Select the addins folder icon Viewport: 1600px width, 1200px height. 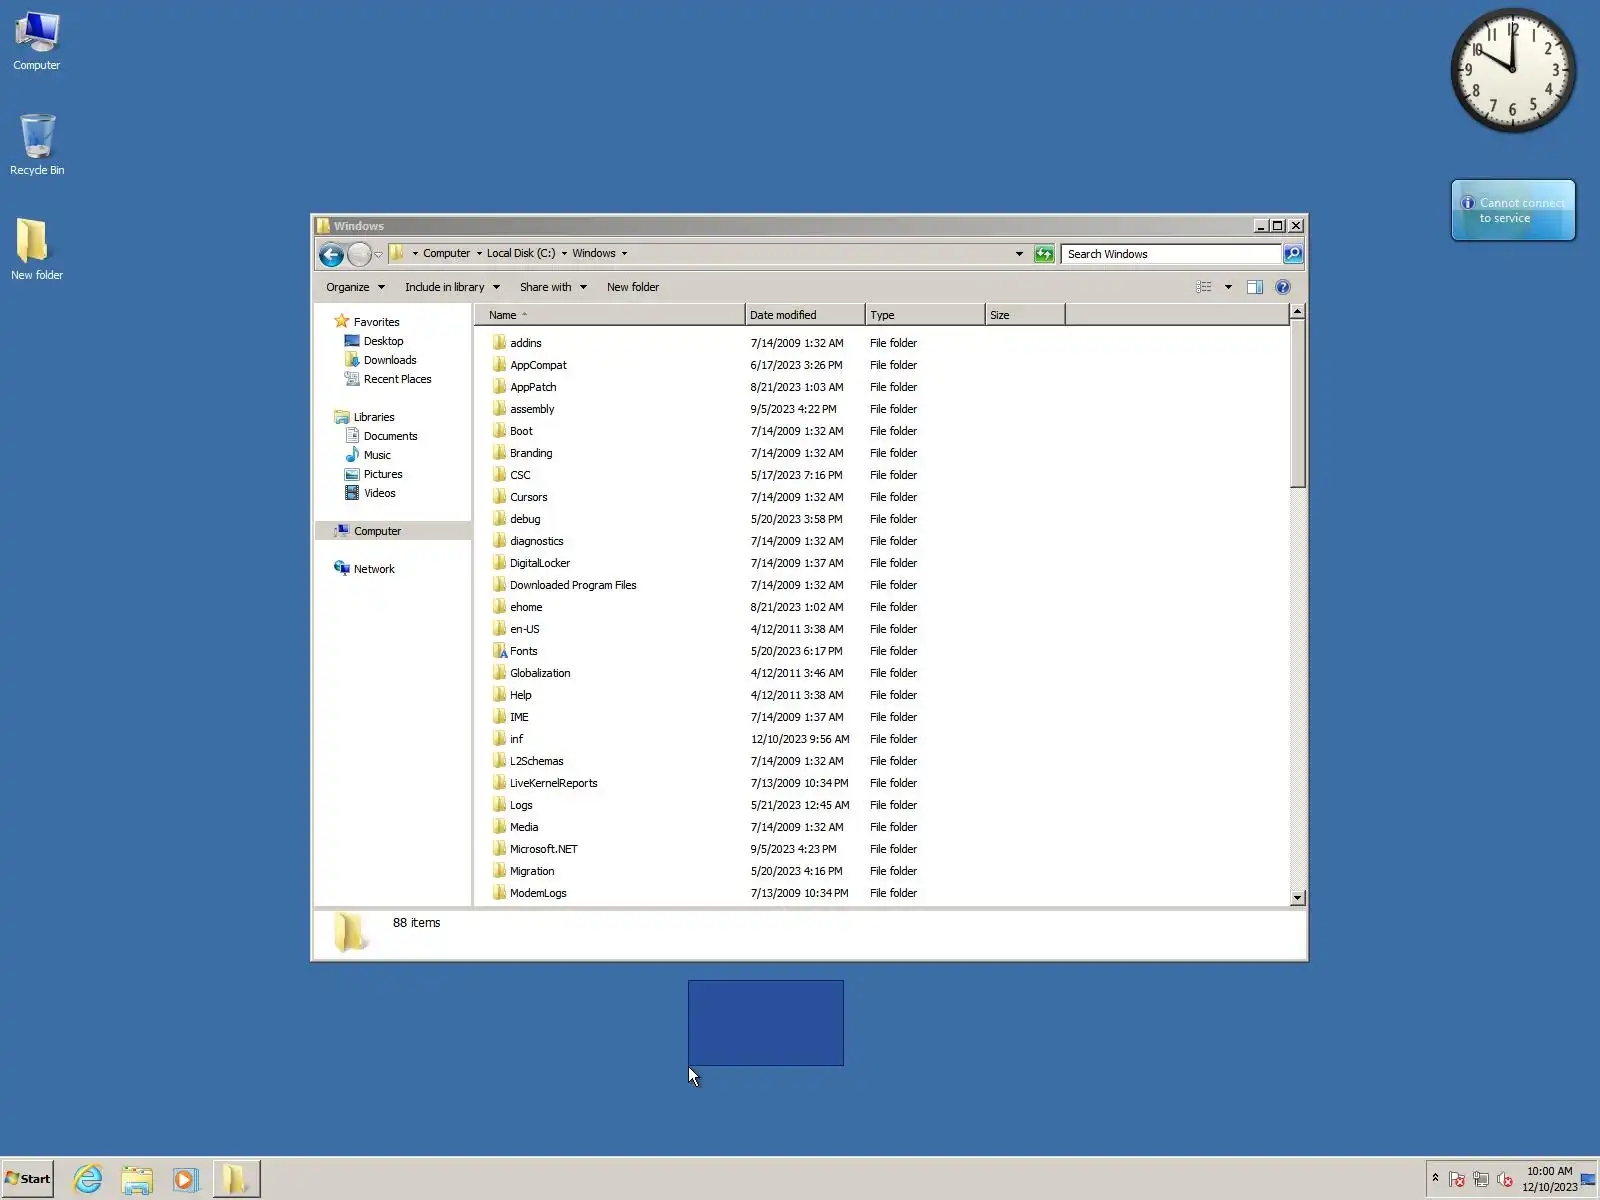click(x=499, y=343)
